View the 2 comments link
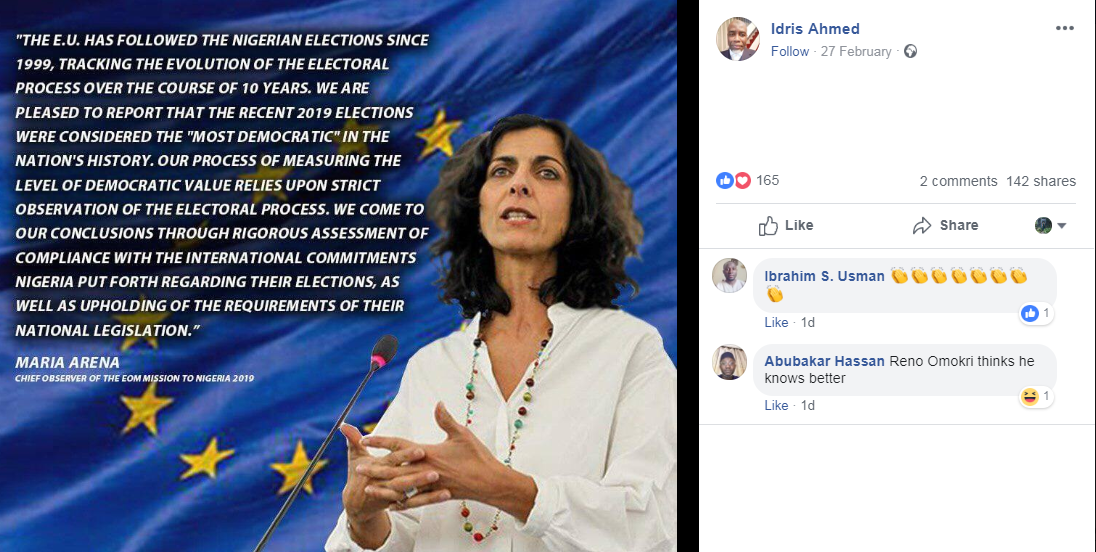This screenshot has width=1096, height=552. tap(958, 181)
